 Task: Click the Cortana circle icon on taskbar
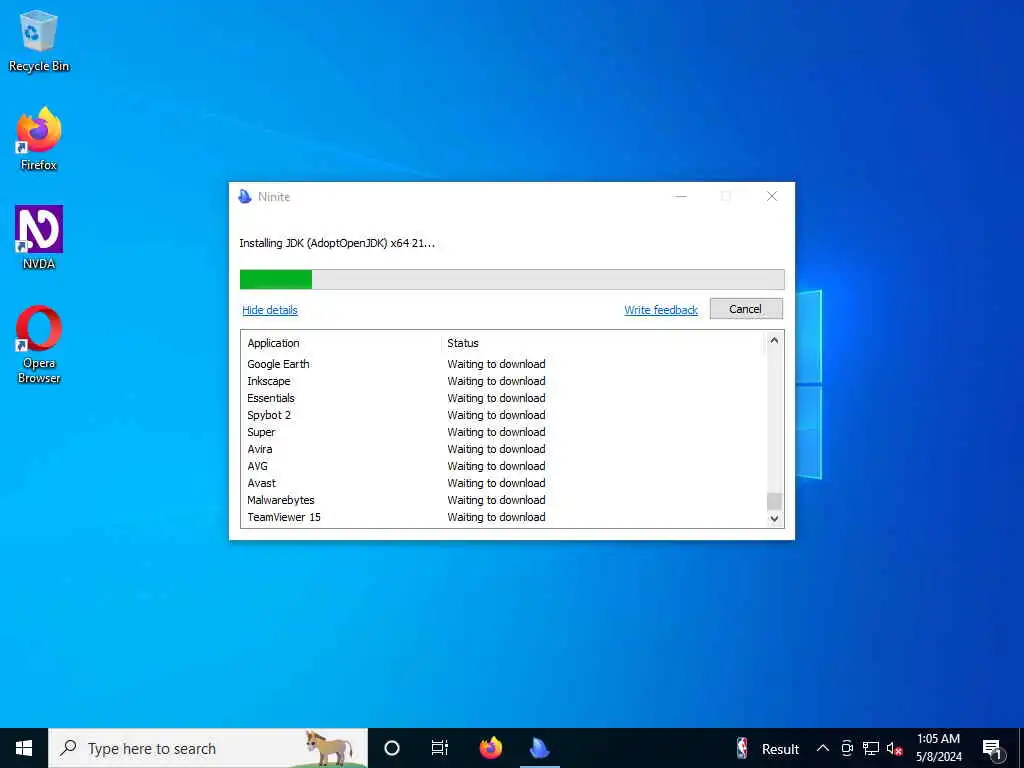392,748
